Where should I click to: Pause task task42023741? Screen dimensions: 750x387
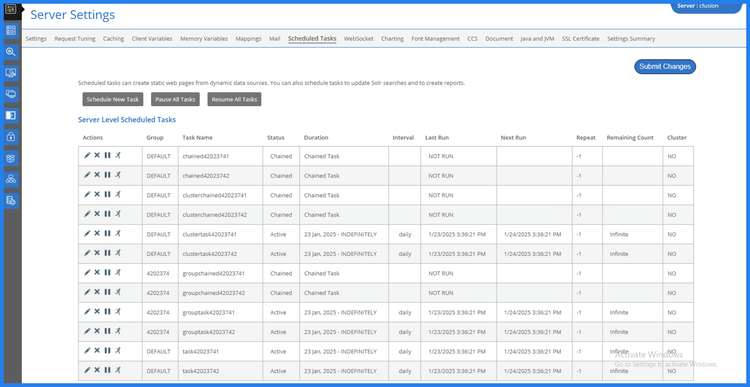click(x=107, y=351)
